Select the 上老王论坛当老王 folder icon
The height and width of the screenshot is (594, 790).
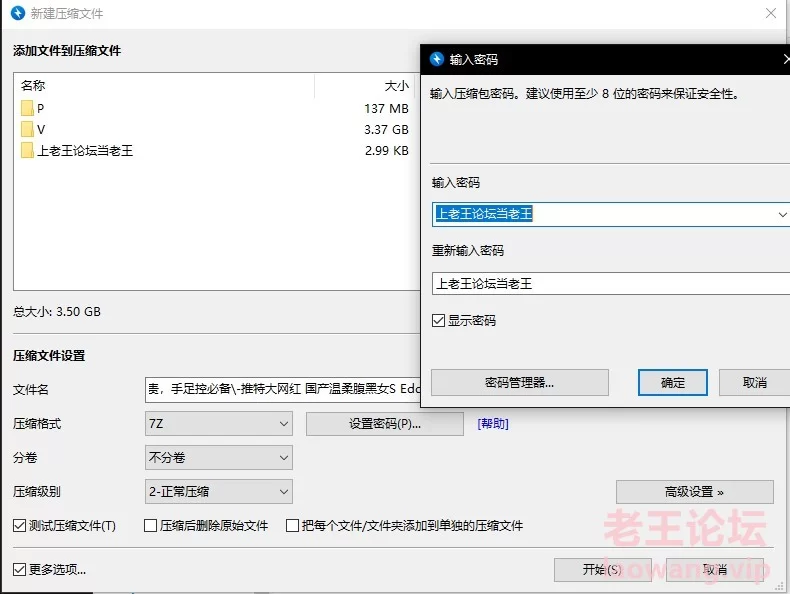[x=27, y=151]
